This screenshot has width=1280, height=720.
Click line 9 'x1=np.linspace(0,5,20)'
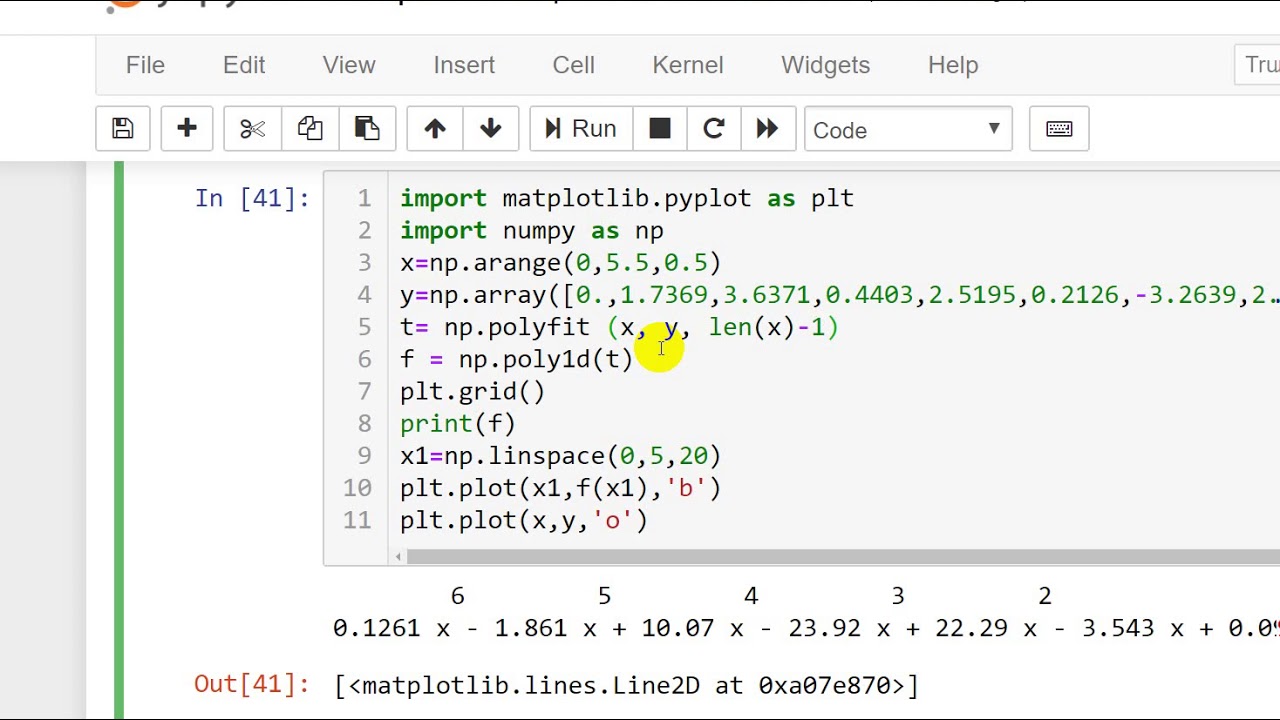pos(560,455)
